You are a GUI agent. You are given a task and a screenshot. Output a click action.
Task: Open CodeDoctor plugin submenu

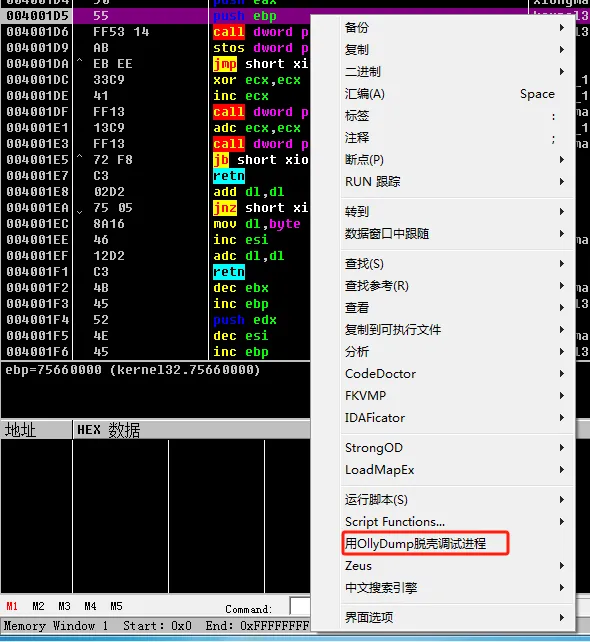(x=455, y=374)
